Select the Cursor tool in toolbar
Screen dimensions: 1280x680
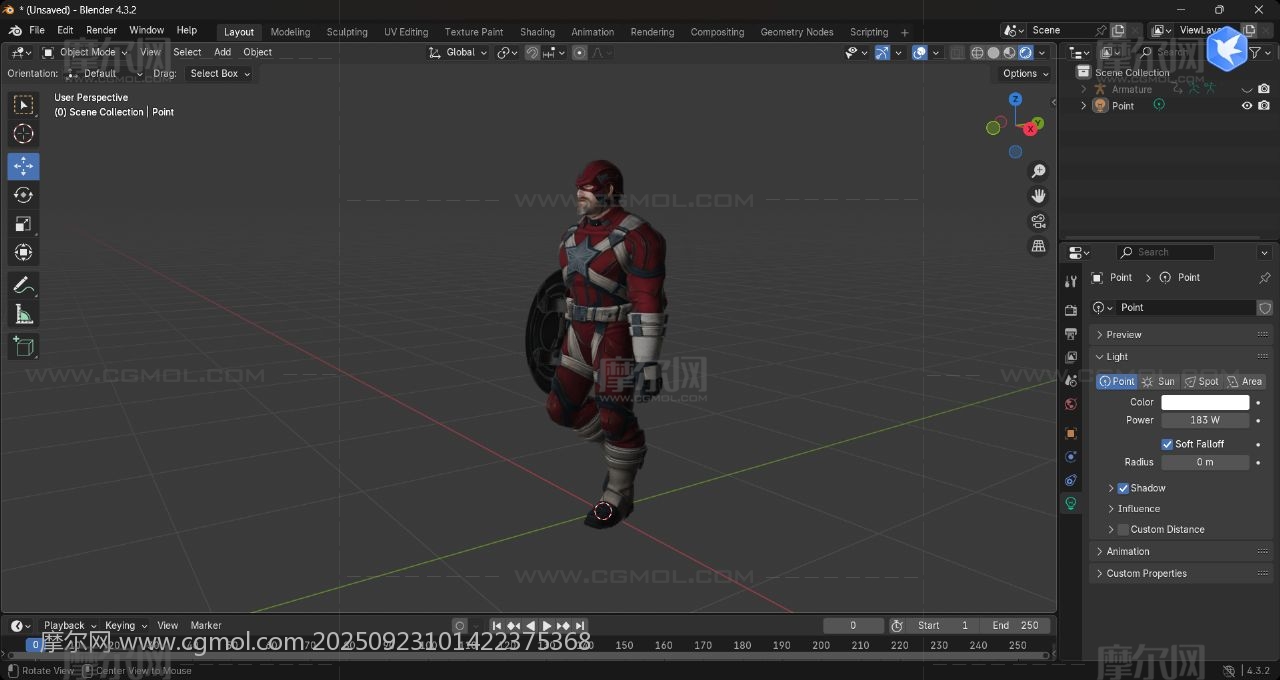24,134
